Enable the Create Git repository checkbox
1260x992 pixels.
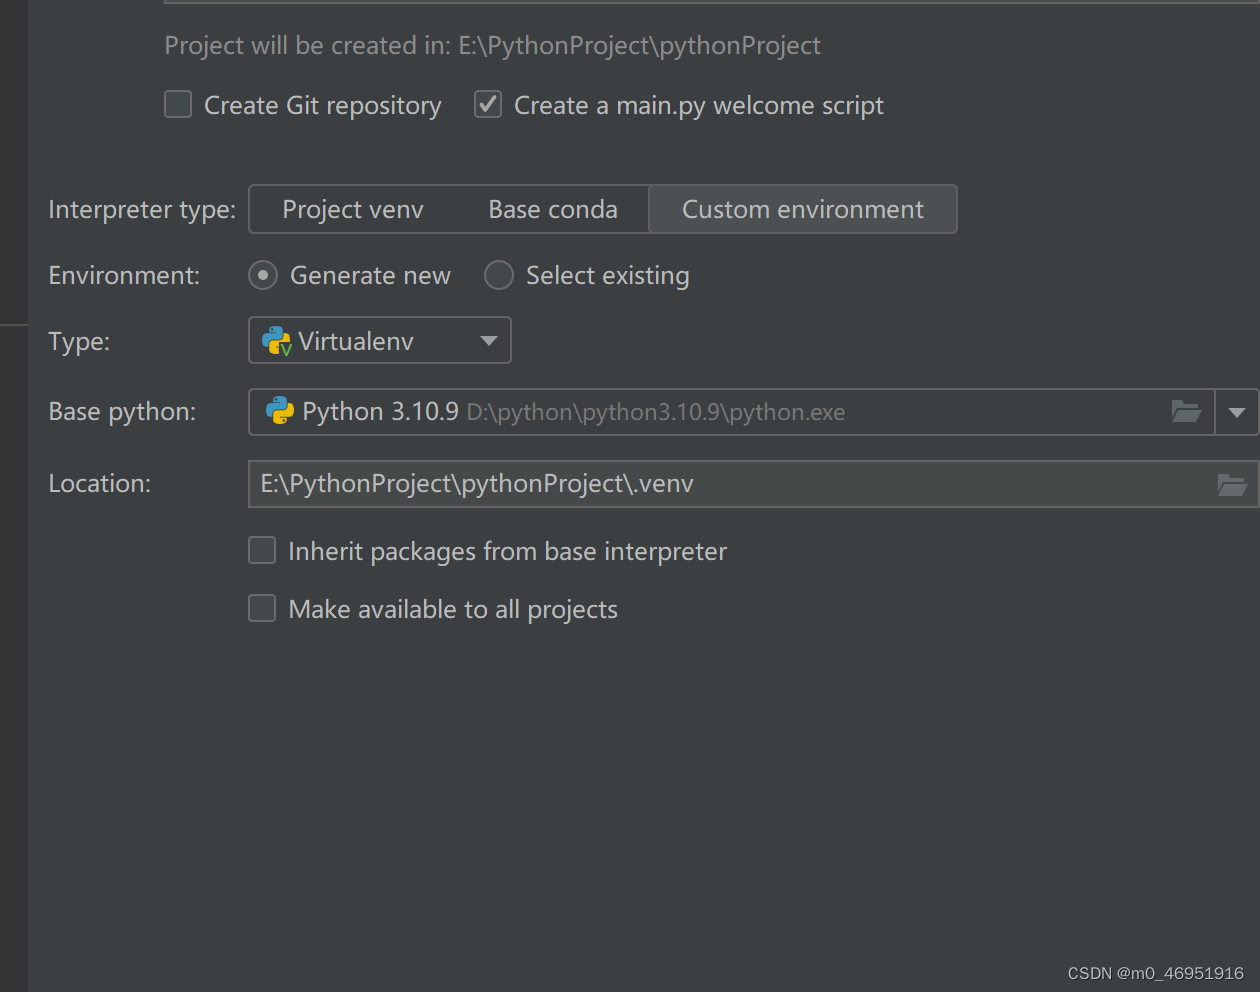(177, 104)
